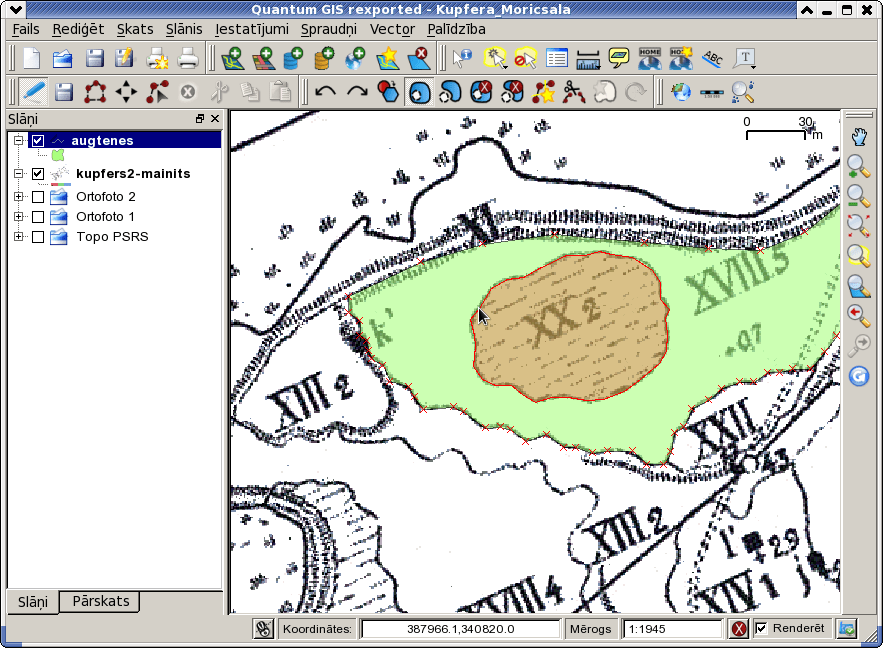Refresh map view blue icon
This screenshot has width=883, height=648.
point(859,376)
